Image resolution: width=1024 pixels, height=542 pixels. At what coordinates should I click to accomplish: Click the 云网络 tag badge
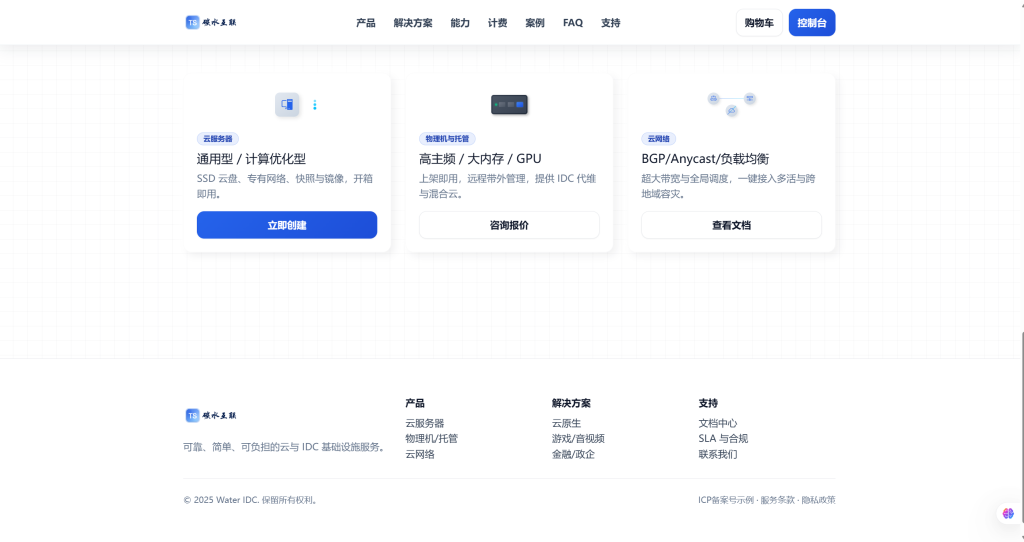(658, 138)
